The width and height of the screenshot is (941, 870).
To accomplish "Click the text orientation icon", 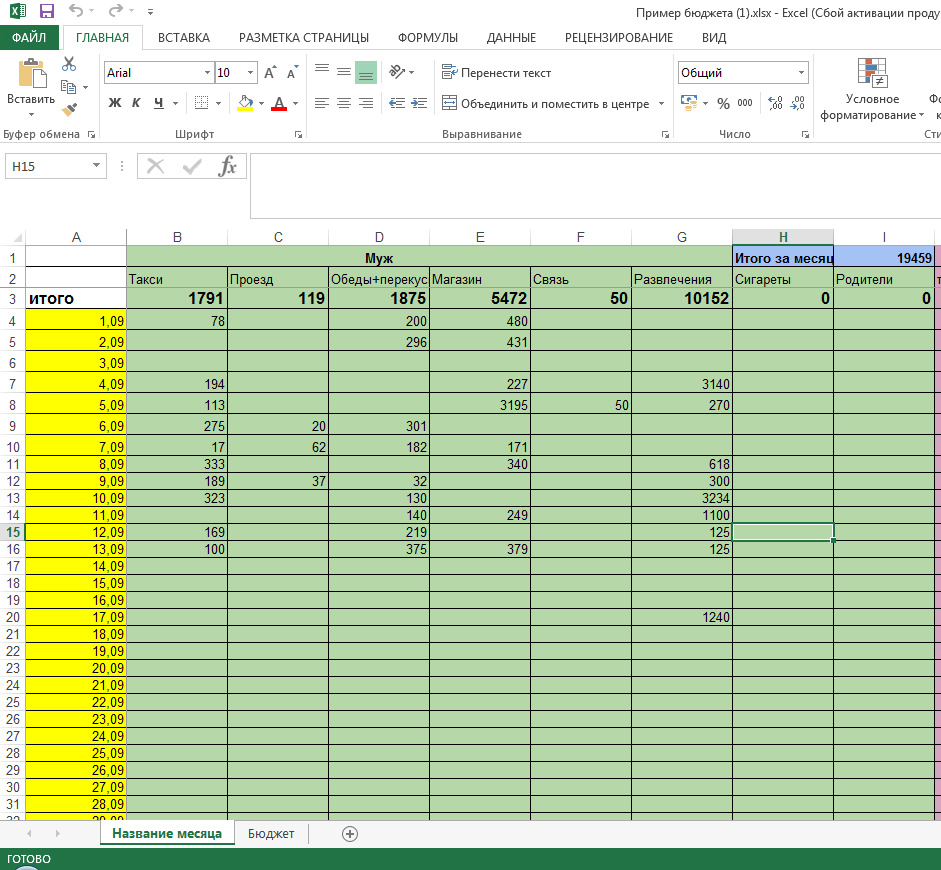I will (397, 72).
